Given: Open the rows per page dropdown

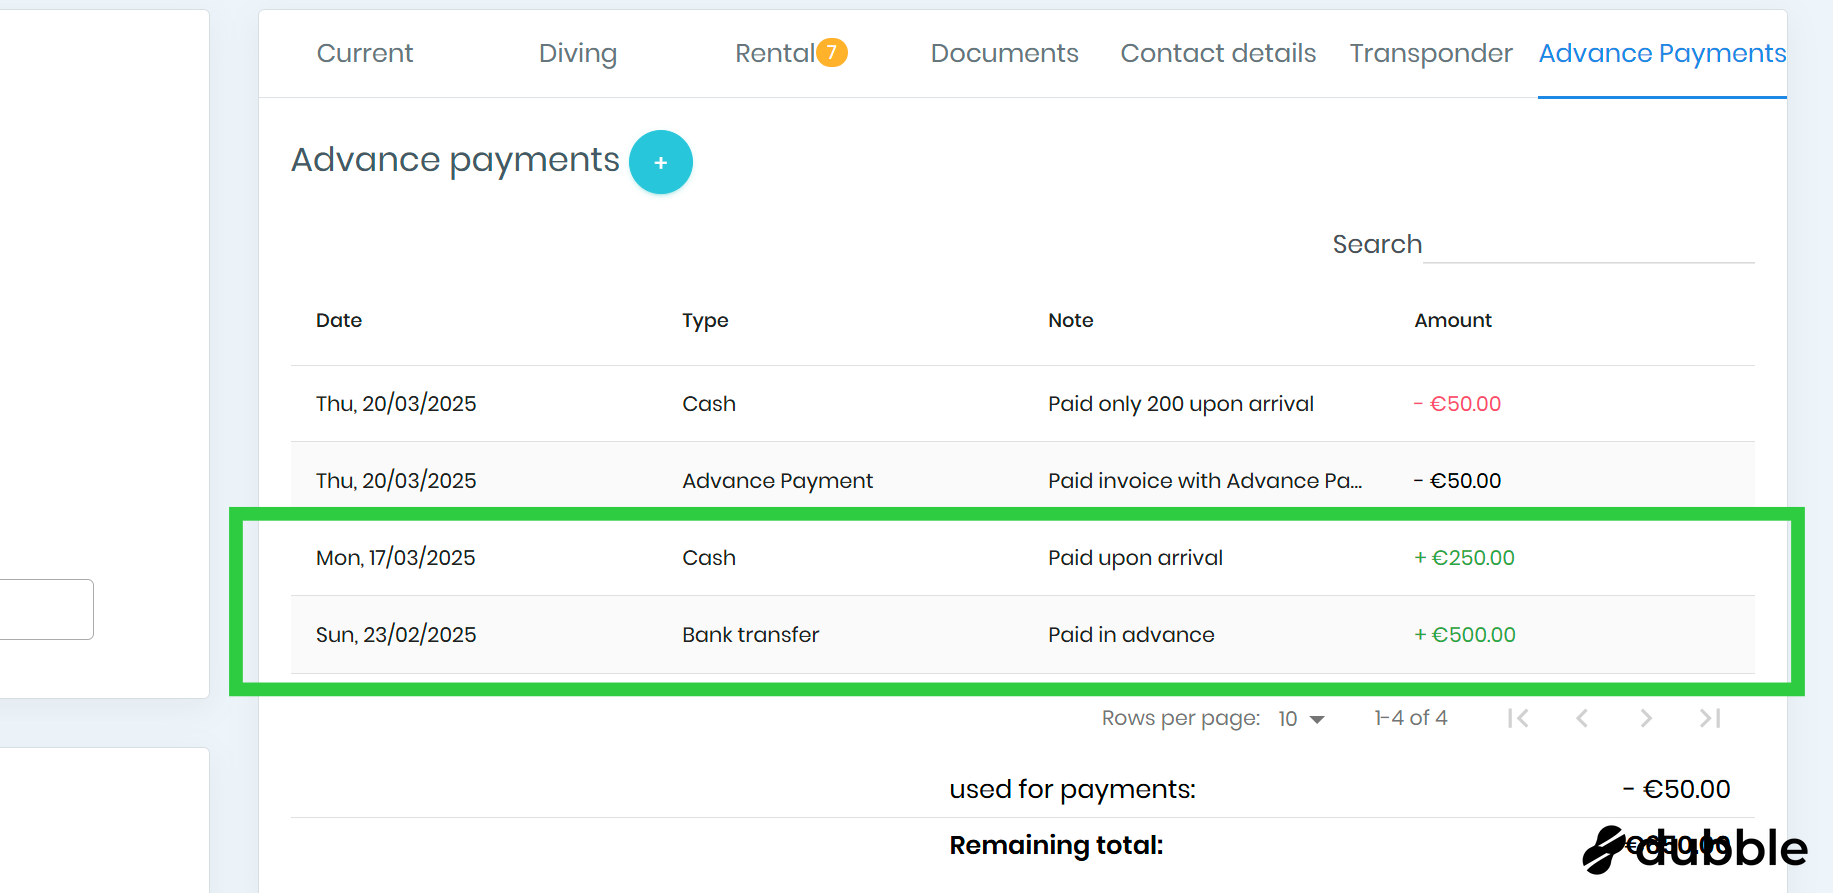Looking at the screenshot, I should click(1301, 719).
